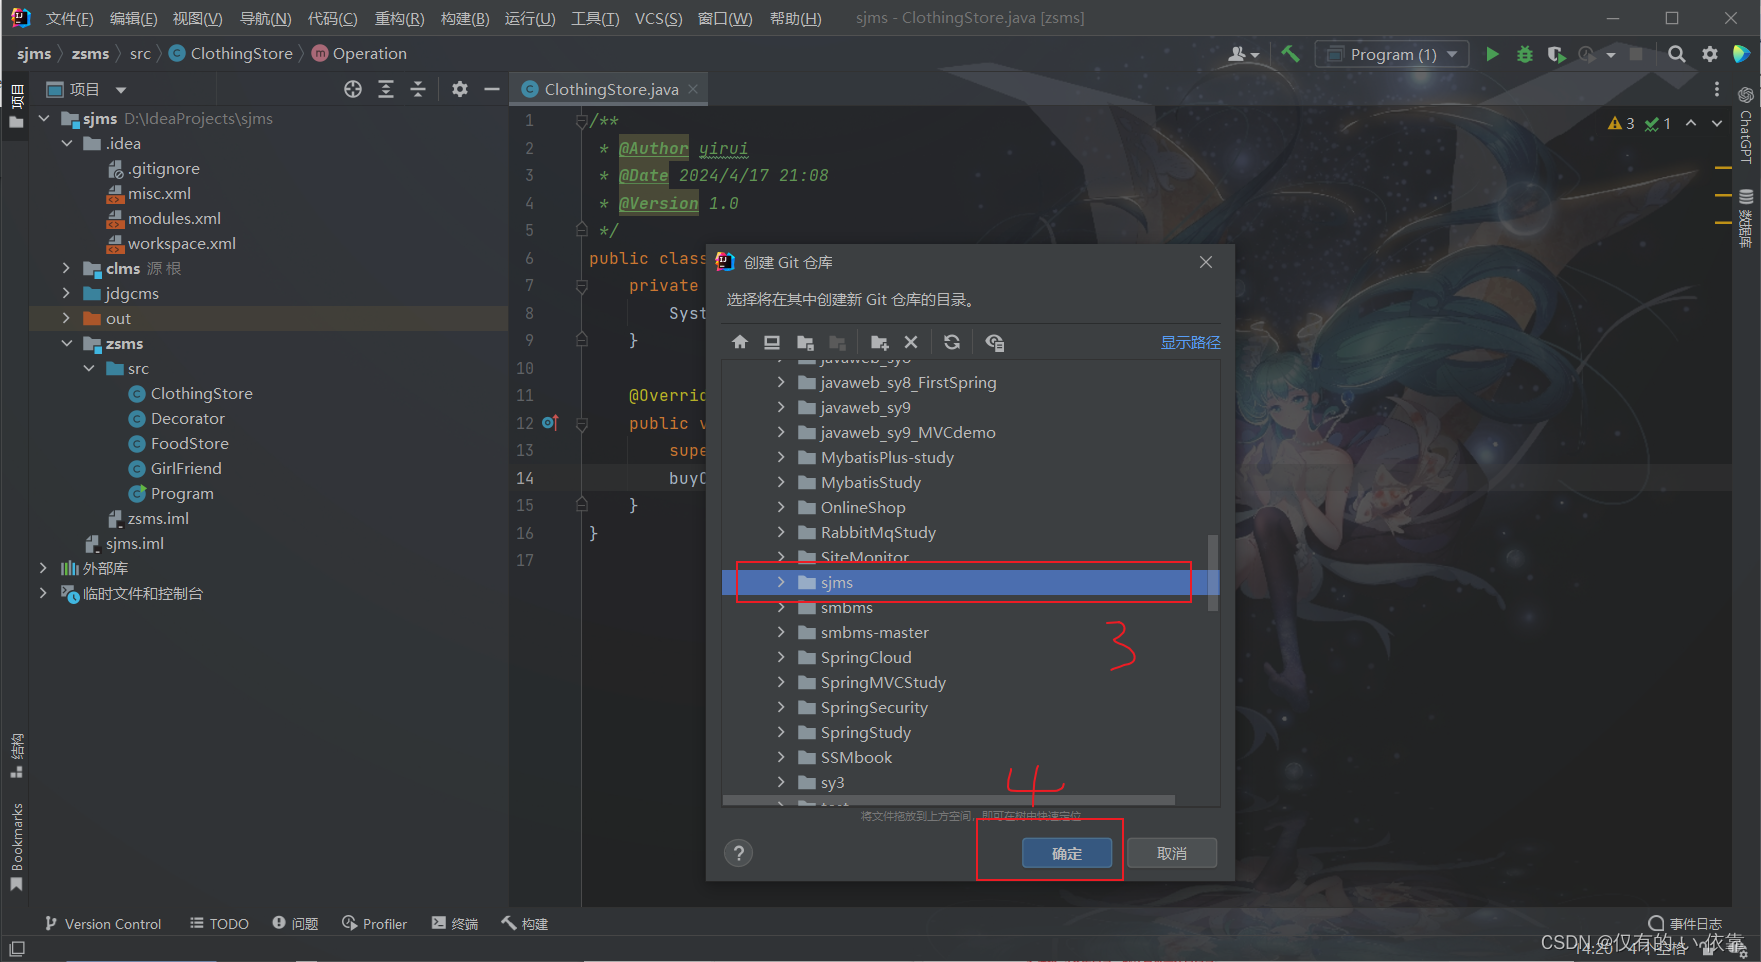Image resolution: width=1761 pixels, height=962 pixels.
Task: Run Program (1) with the green play icon
Action: (x=1492, y=54)
